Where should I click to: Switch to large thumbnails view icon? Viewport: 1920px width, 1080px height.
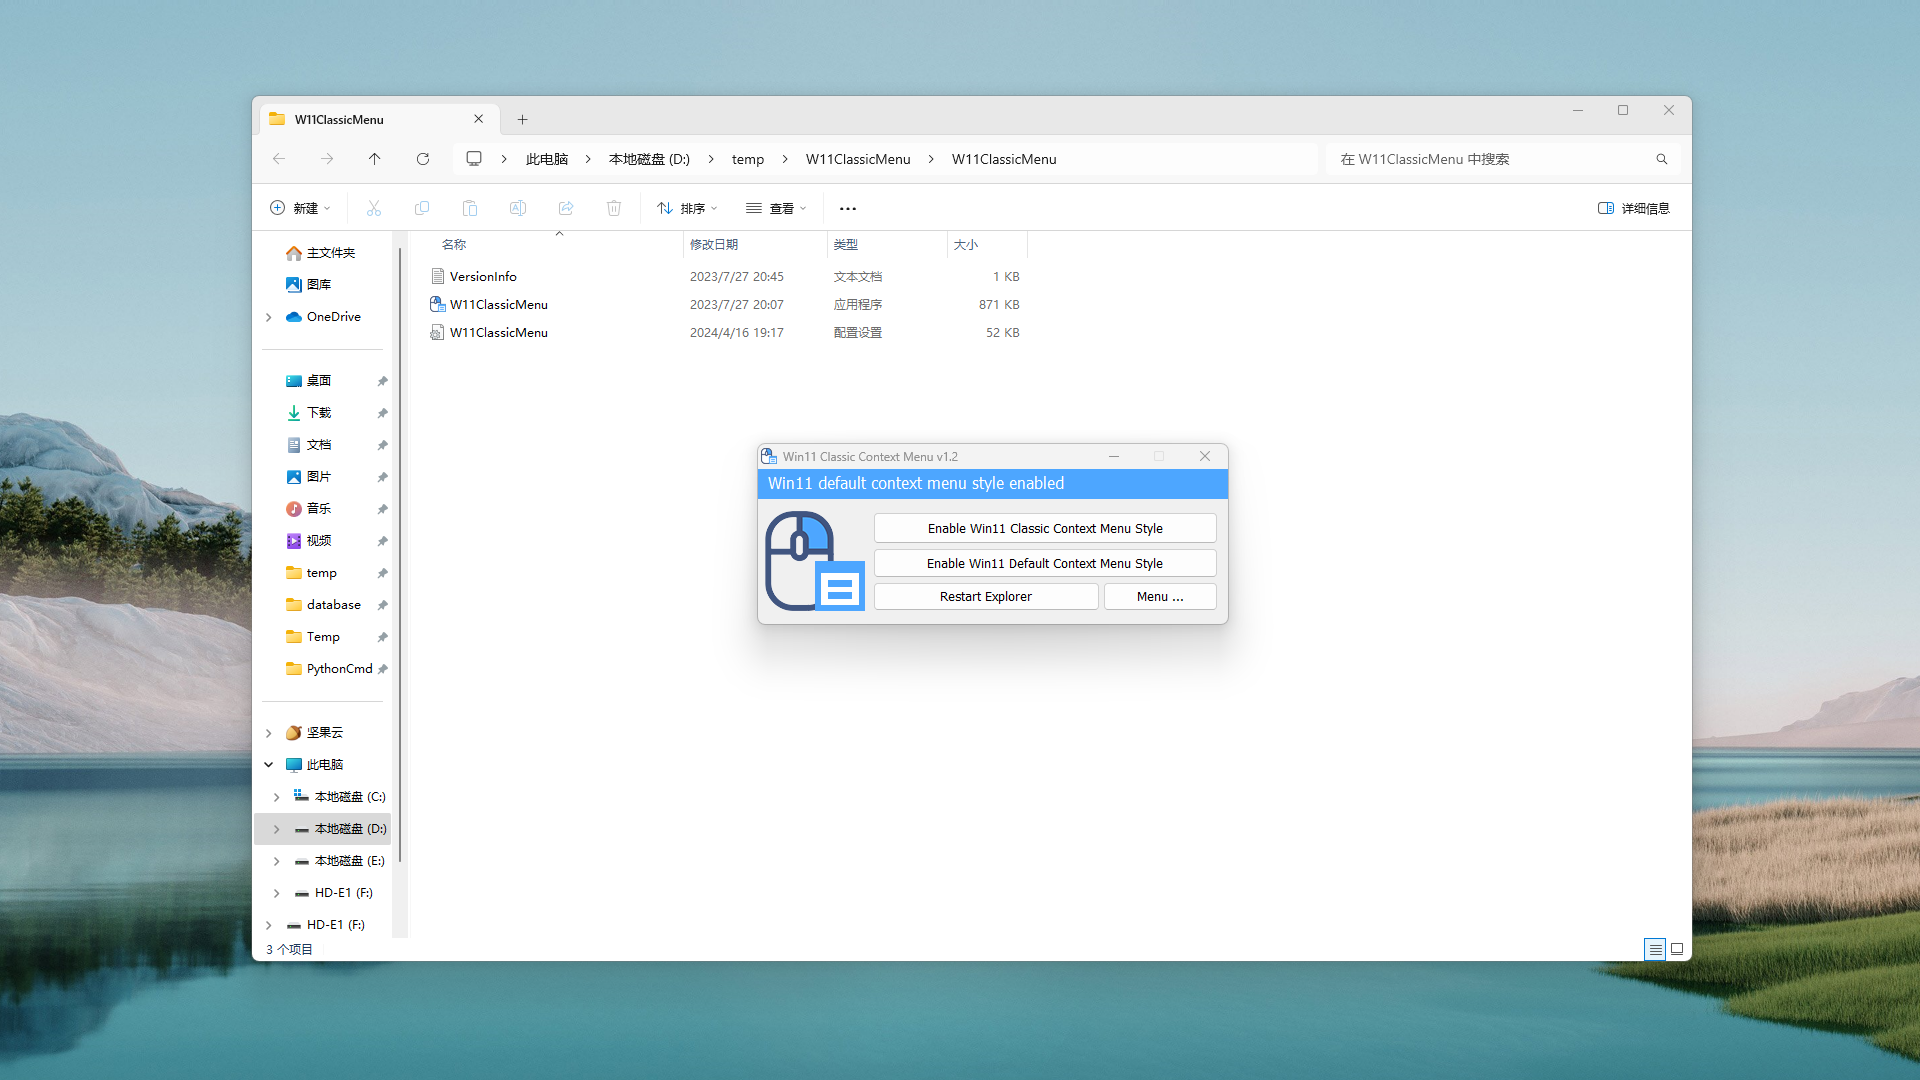(1677, 949)
